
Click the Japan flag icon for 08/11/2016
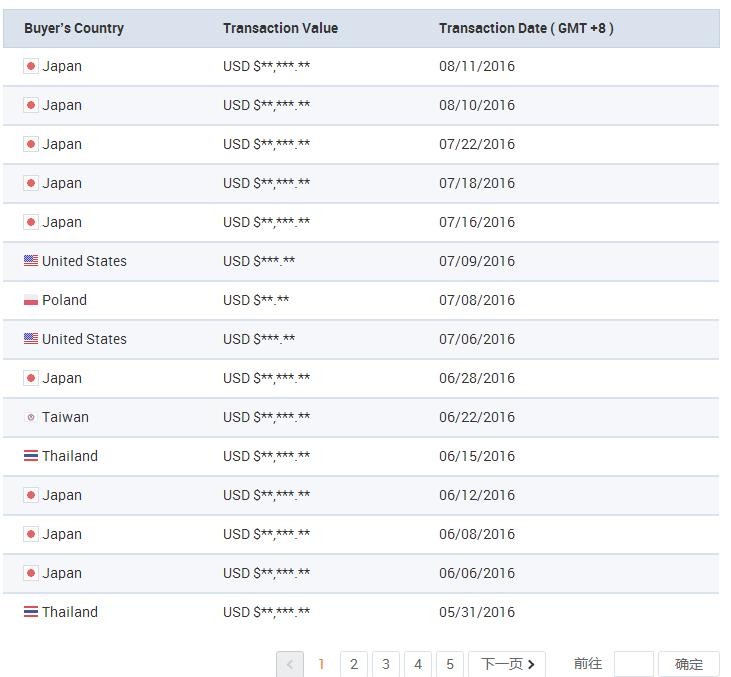(31, 66)
